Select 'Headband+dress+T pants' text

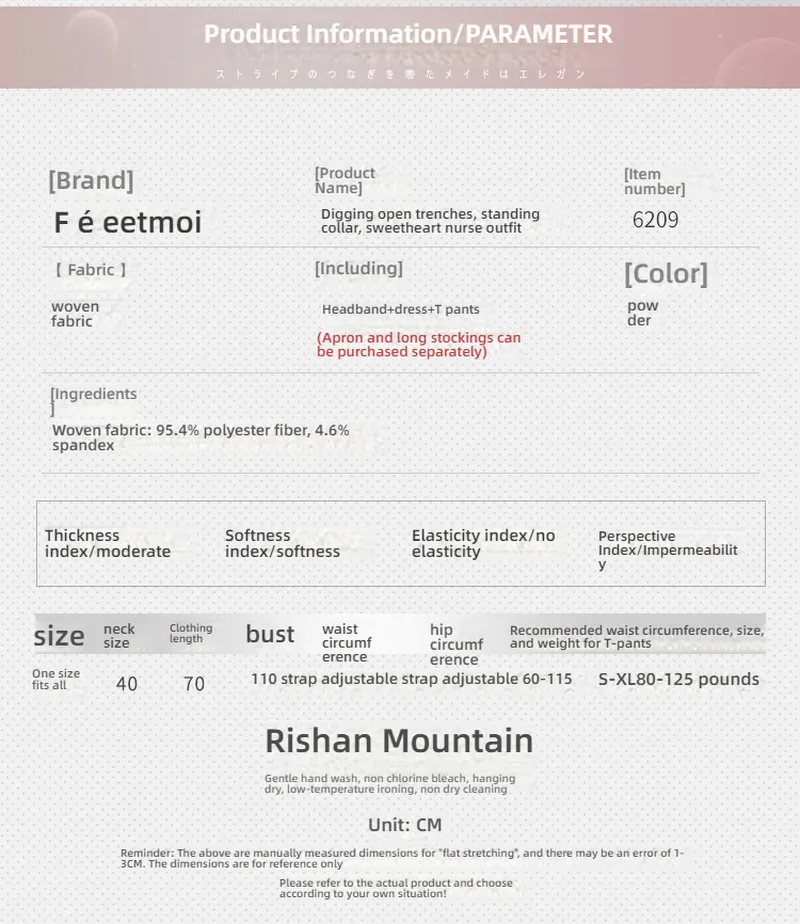click(401, 309)
